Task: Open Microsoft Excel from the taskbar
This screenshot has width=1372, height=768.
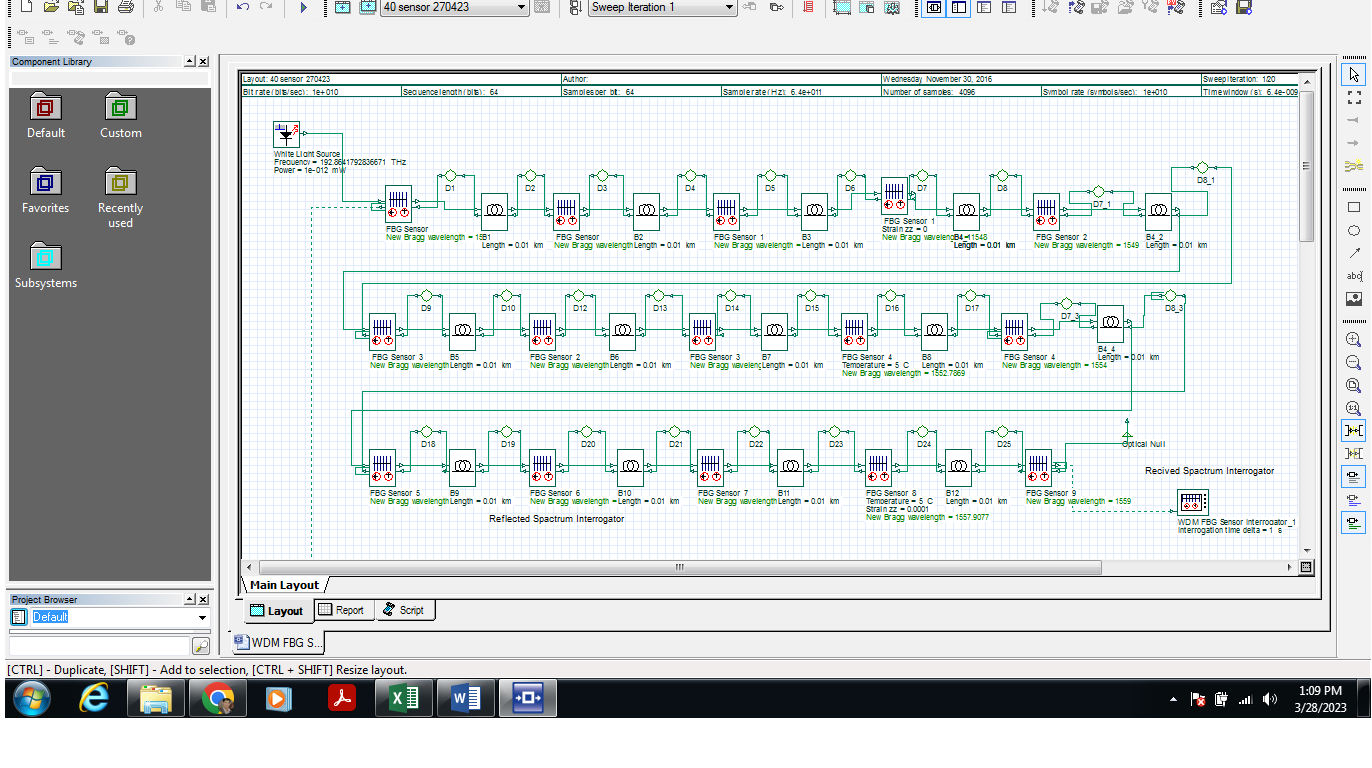Action: coord(404,699)
